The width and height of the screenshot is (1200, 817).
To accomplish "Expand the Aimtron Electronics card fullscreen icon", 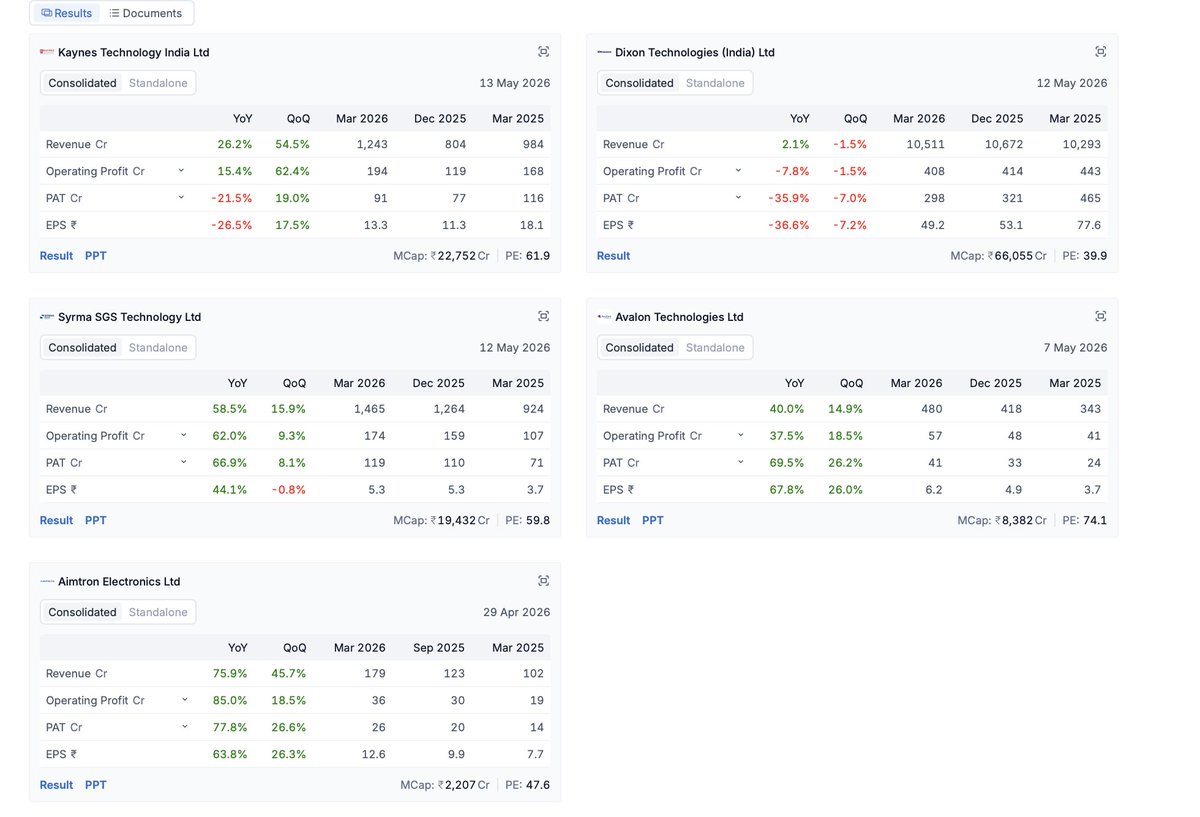I will coord(543,581).
